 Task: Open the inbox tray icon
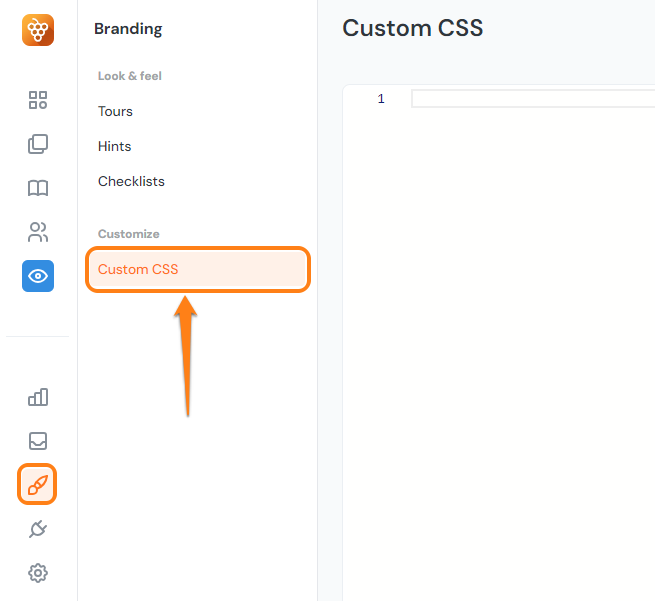[38, 441]
